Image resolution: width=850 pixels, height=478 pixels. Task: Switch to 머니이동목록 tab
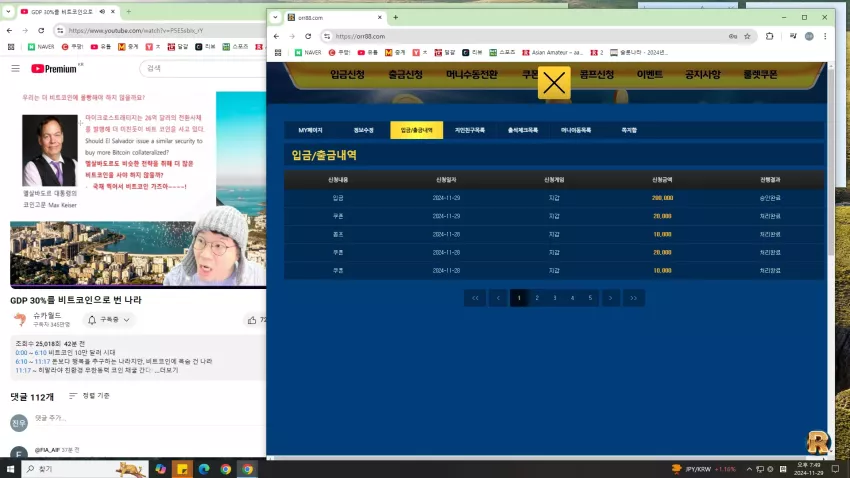click(x=576, y=130)
